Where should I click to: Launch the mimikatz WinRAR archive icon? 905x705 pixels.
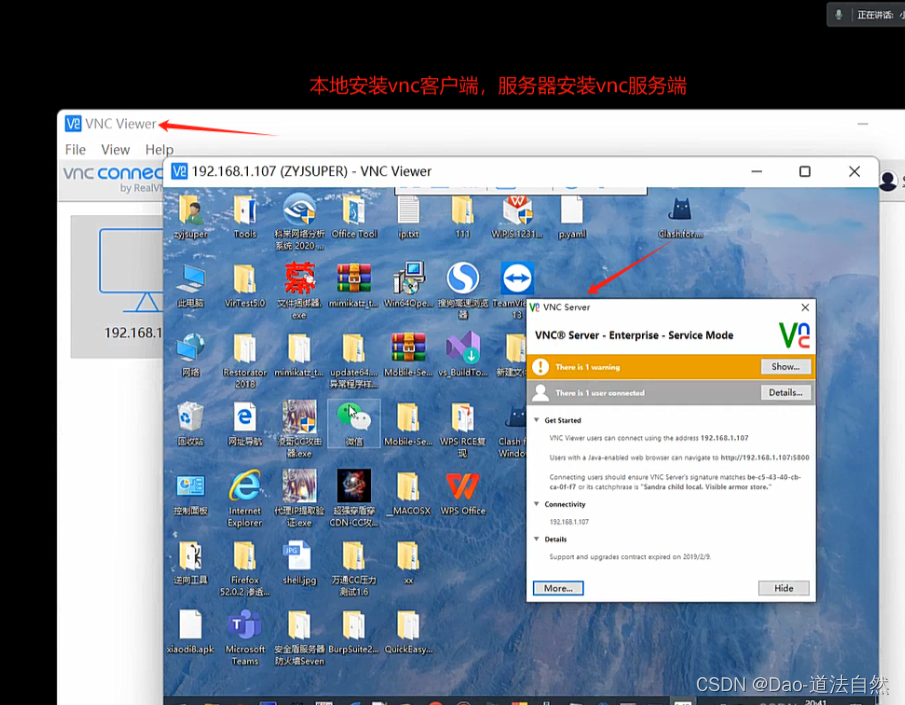(x=354, y=279)
